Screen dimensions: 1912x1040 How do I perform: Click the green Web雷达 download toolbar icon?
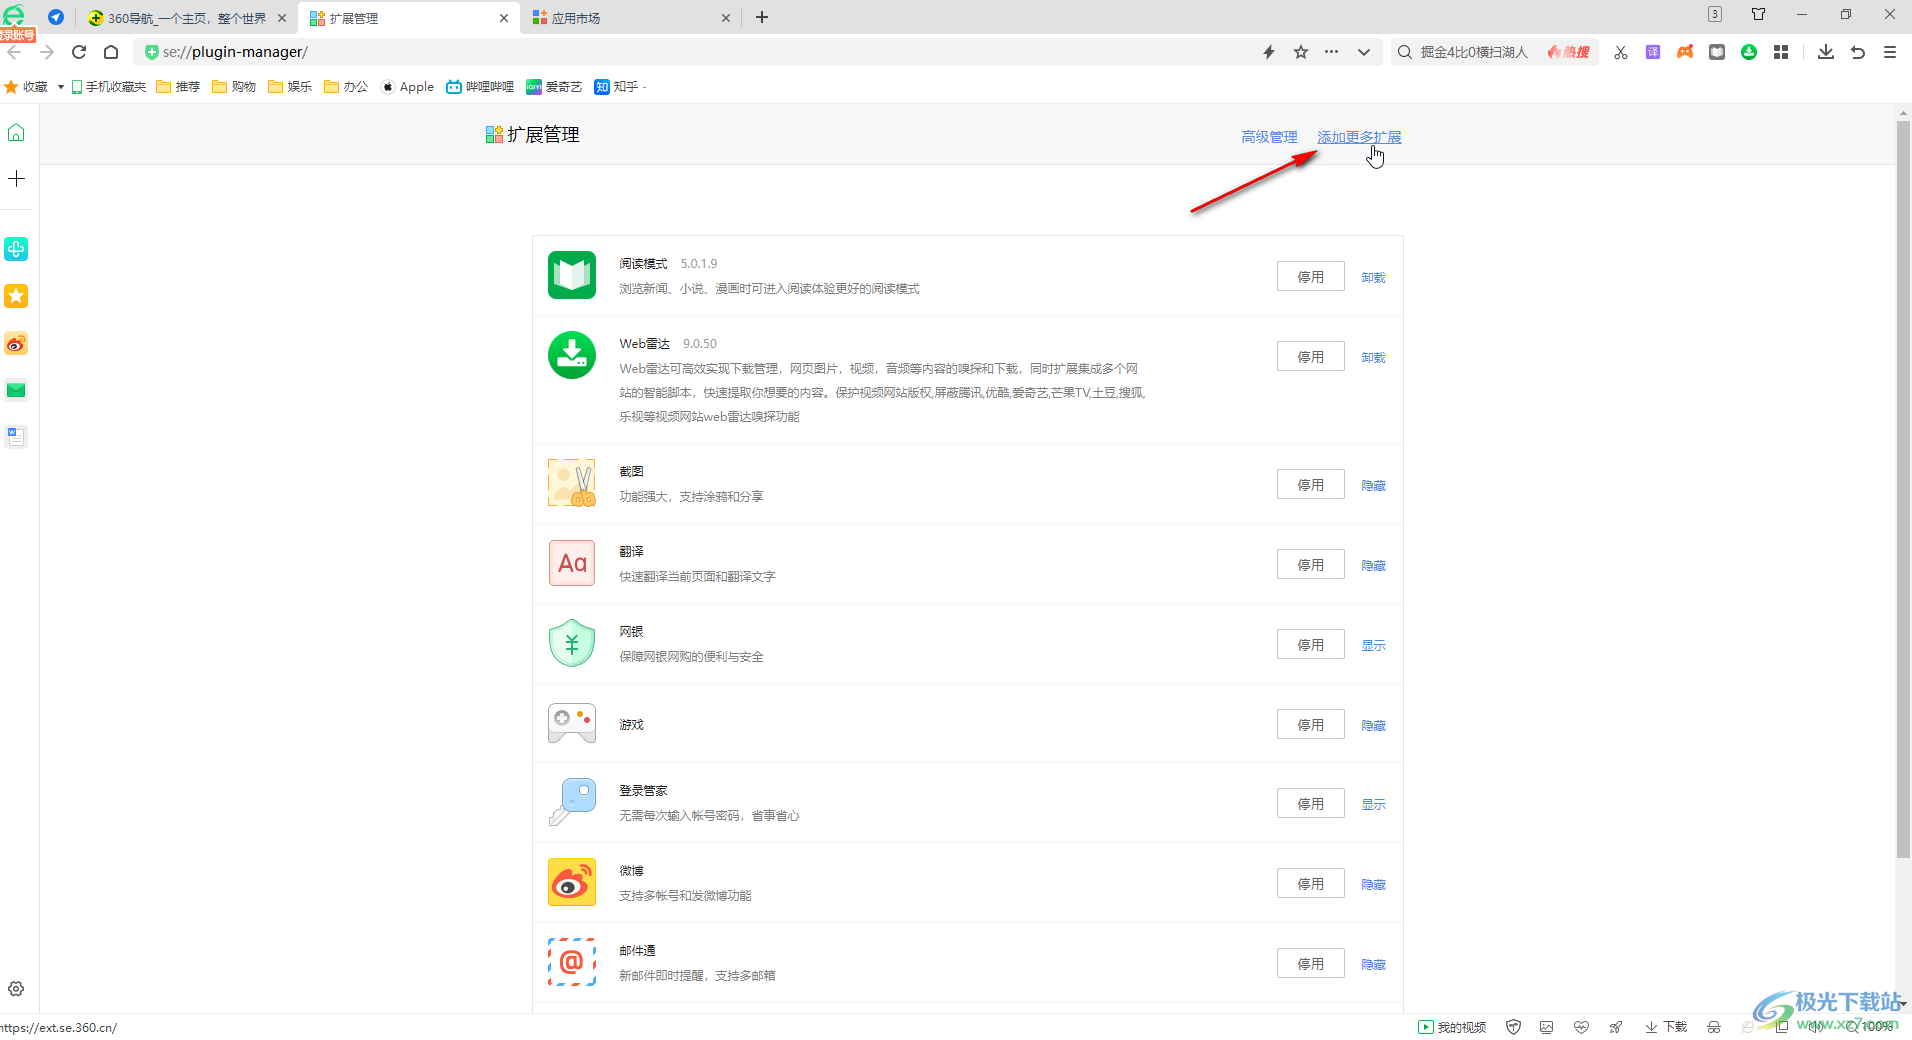tap(1749, 52)
